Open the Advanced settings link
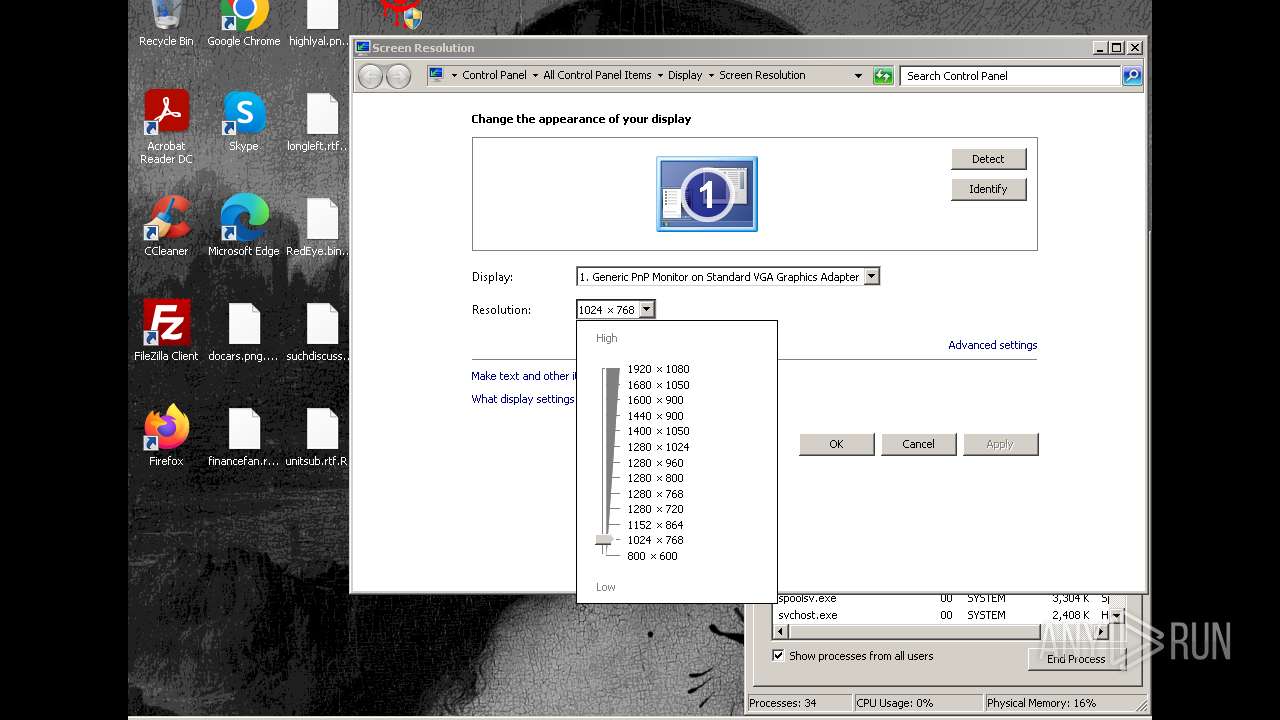This screenshot has height=720, width=1280. [992, 345]
